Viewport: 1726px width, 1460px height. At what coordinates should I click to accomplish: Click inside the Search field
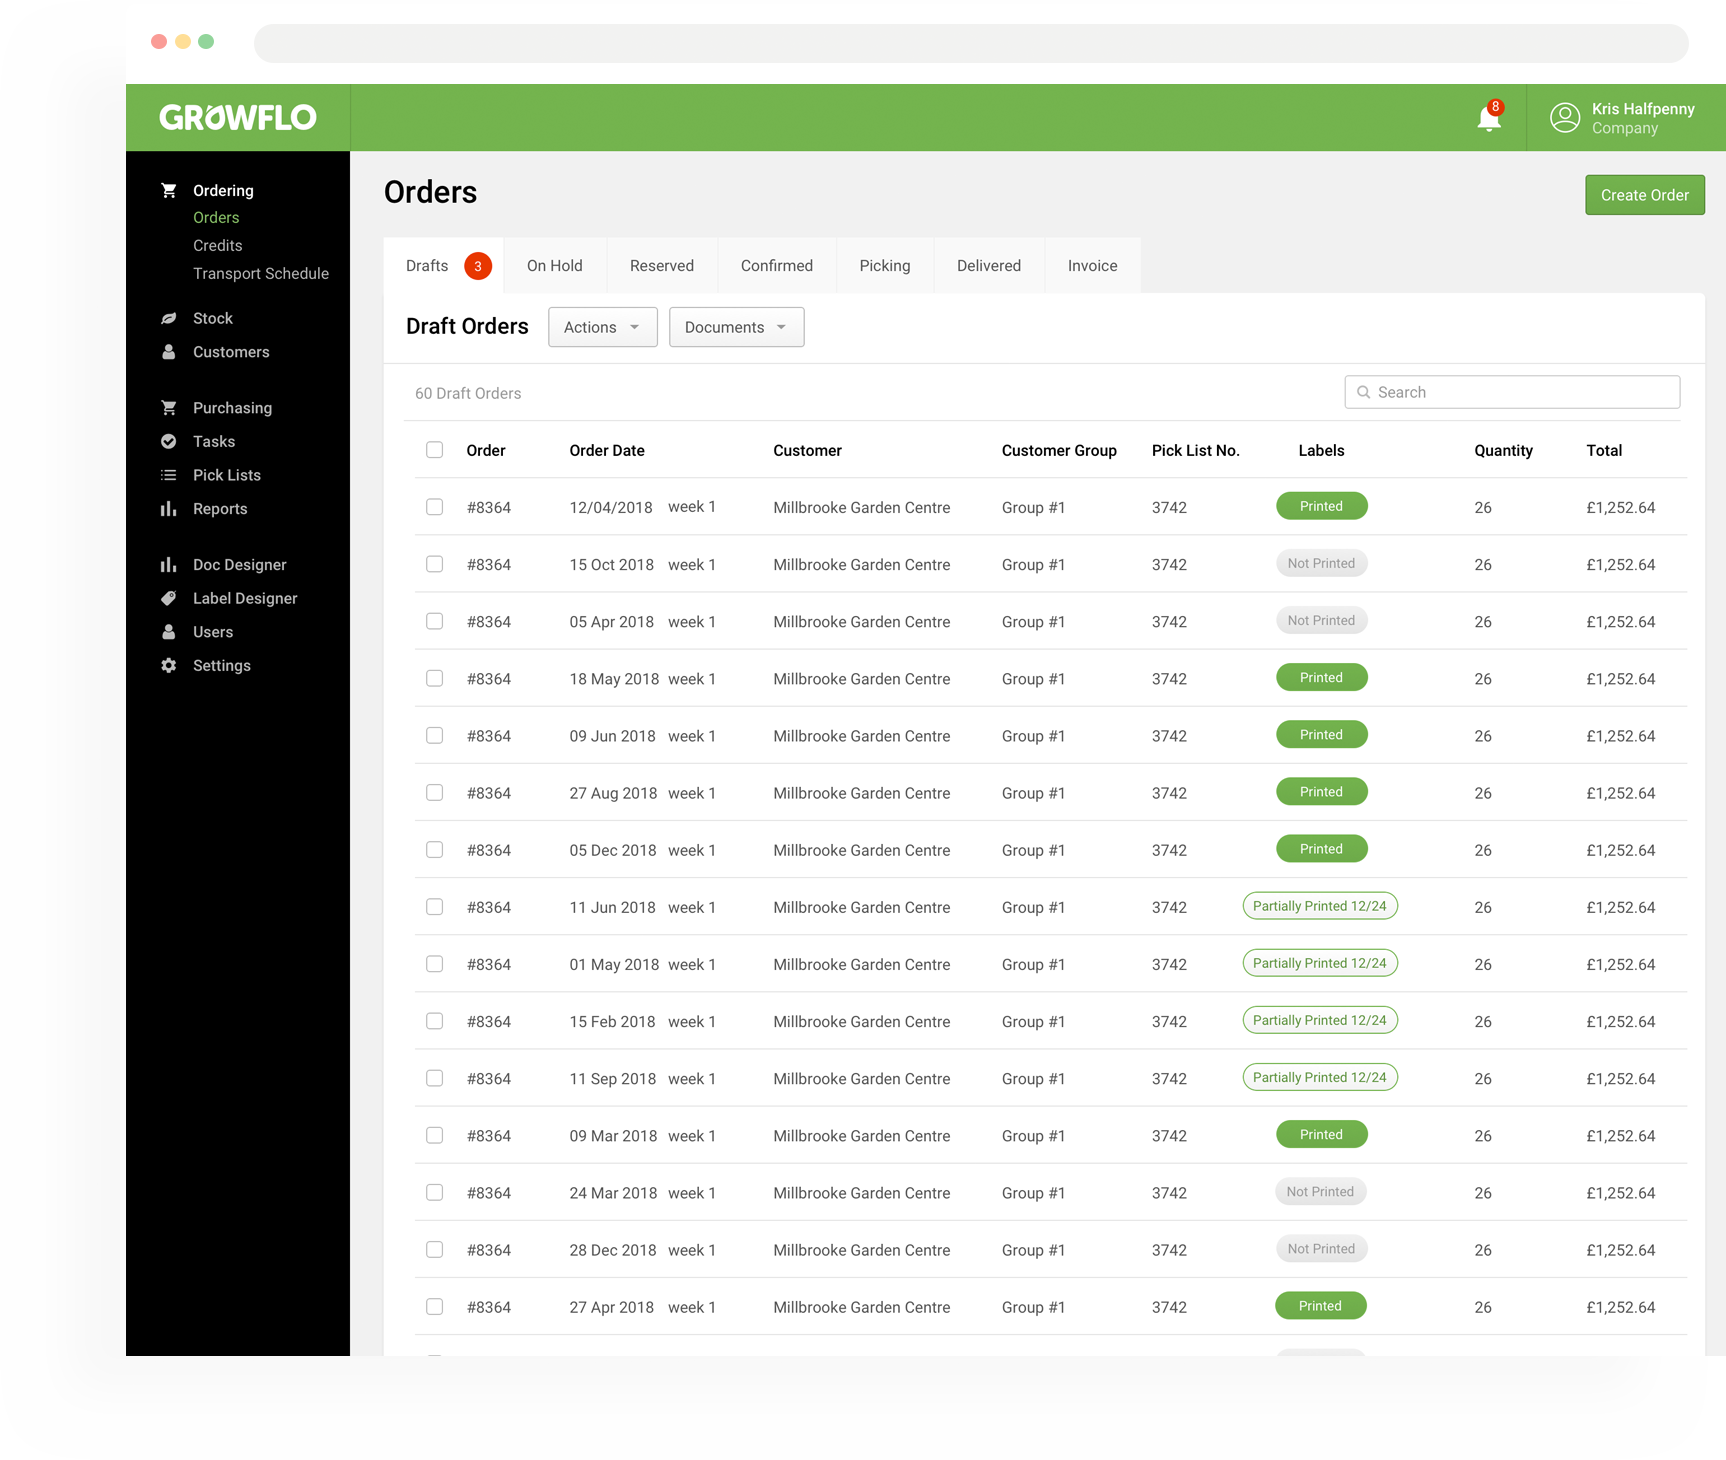click(x=1511, y=392)
